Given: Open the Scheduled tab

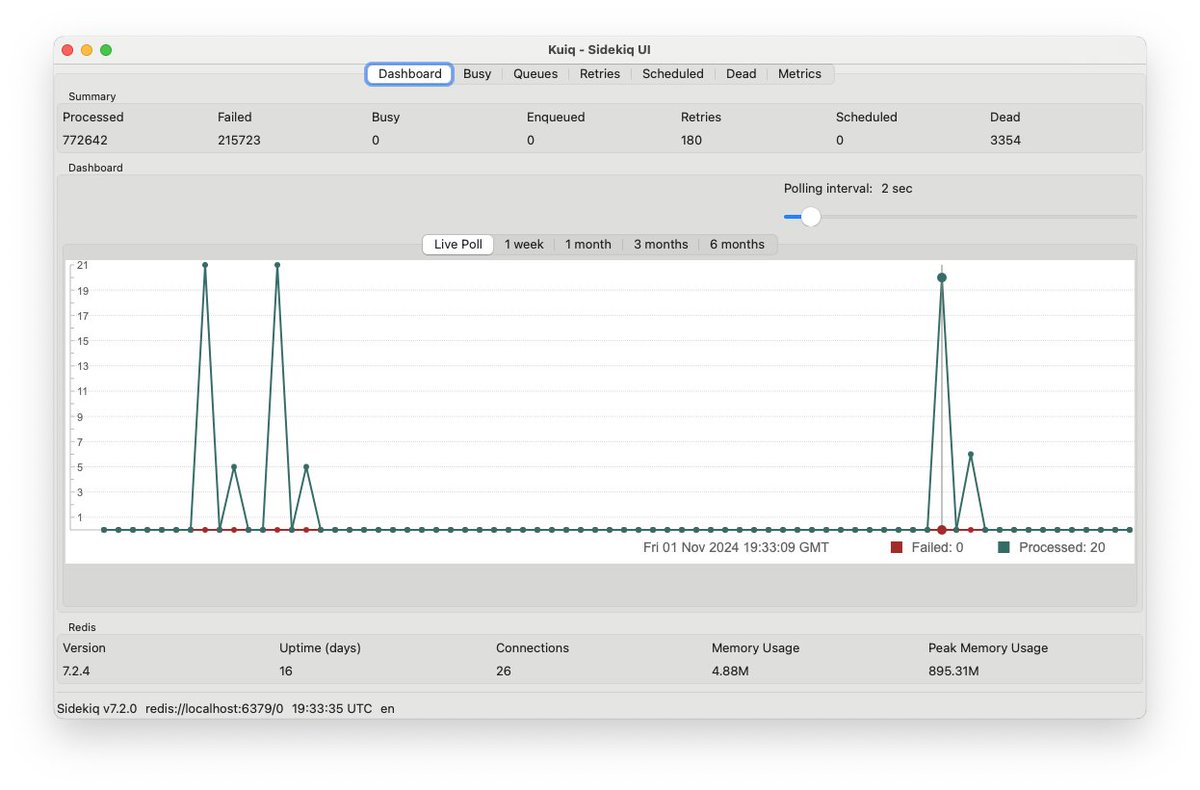Looking at the screenshot, I should point(673,74).
